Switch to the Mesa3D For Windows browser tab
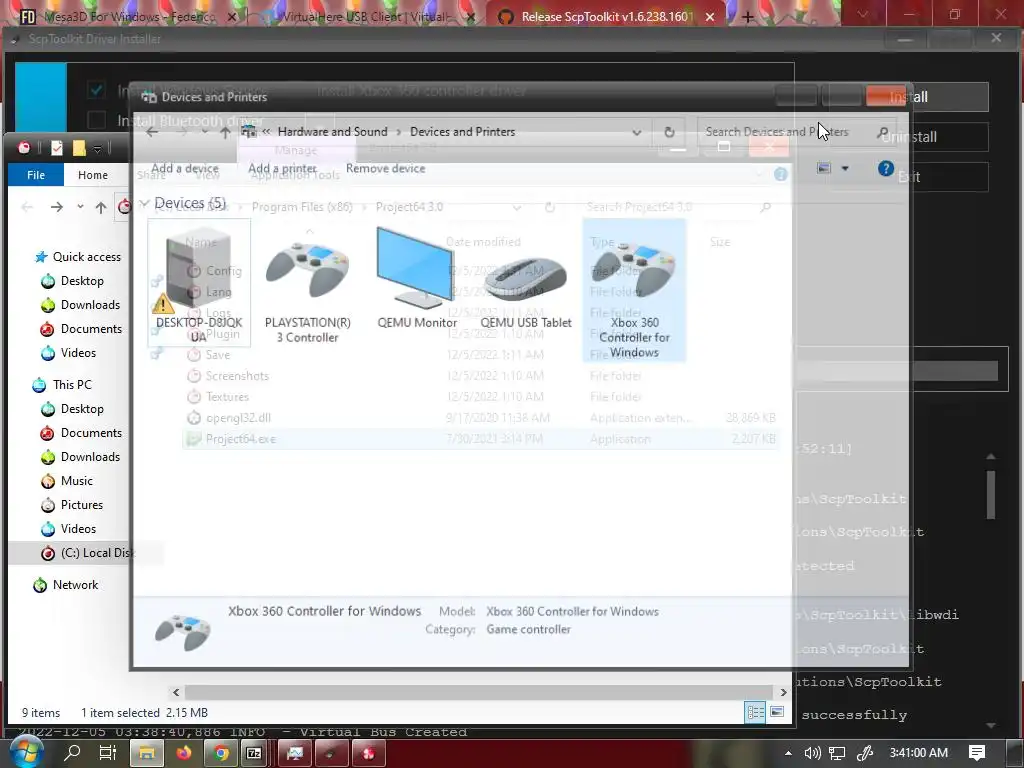This screenshot has width=1024, height=768. (127, 16)
